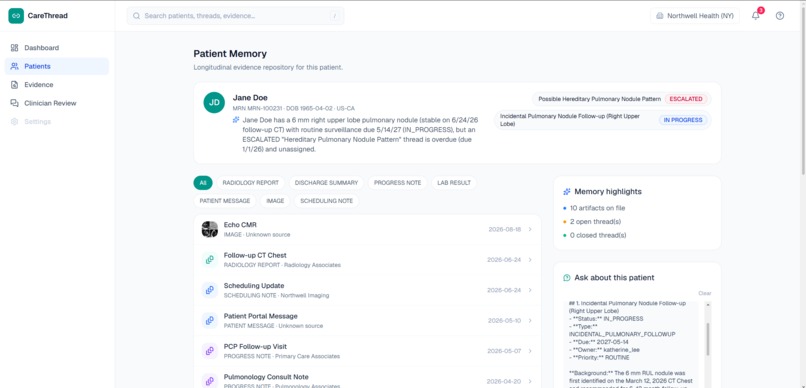Click the CareThread logo icon
The height and width of the screenshot is (388, 806).
[x=16, y=16]
